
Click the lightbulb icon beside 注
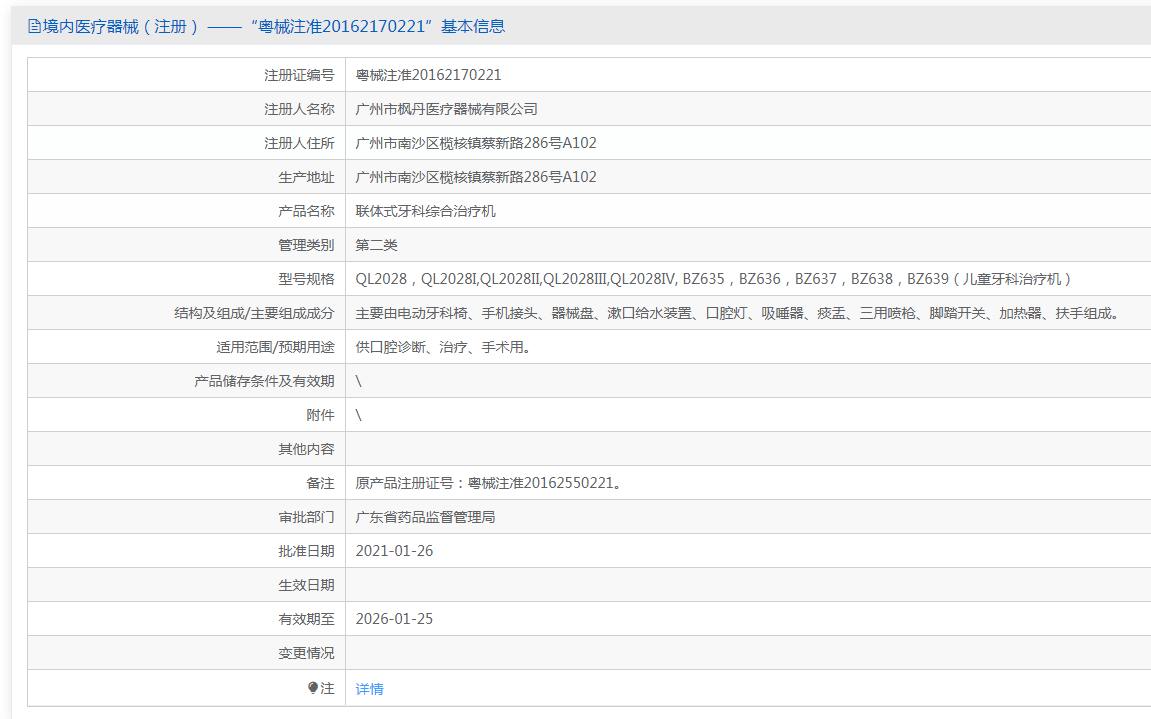pos(313,688)
